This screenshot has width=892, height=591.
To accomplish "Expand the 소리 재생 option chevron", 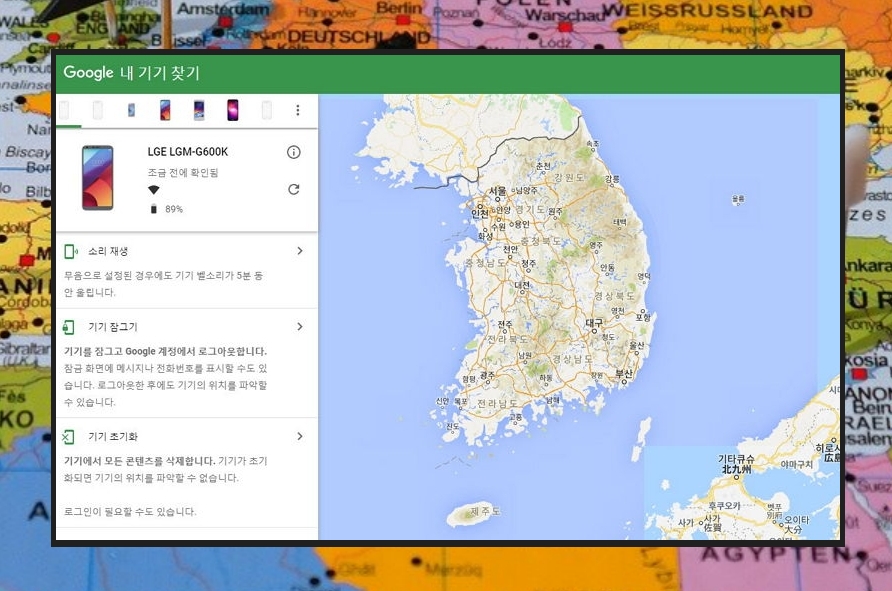I will coord(300,251).
